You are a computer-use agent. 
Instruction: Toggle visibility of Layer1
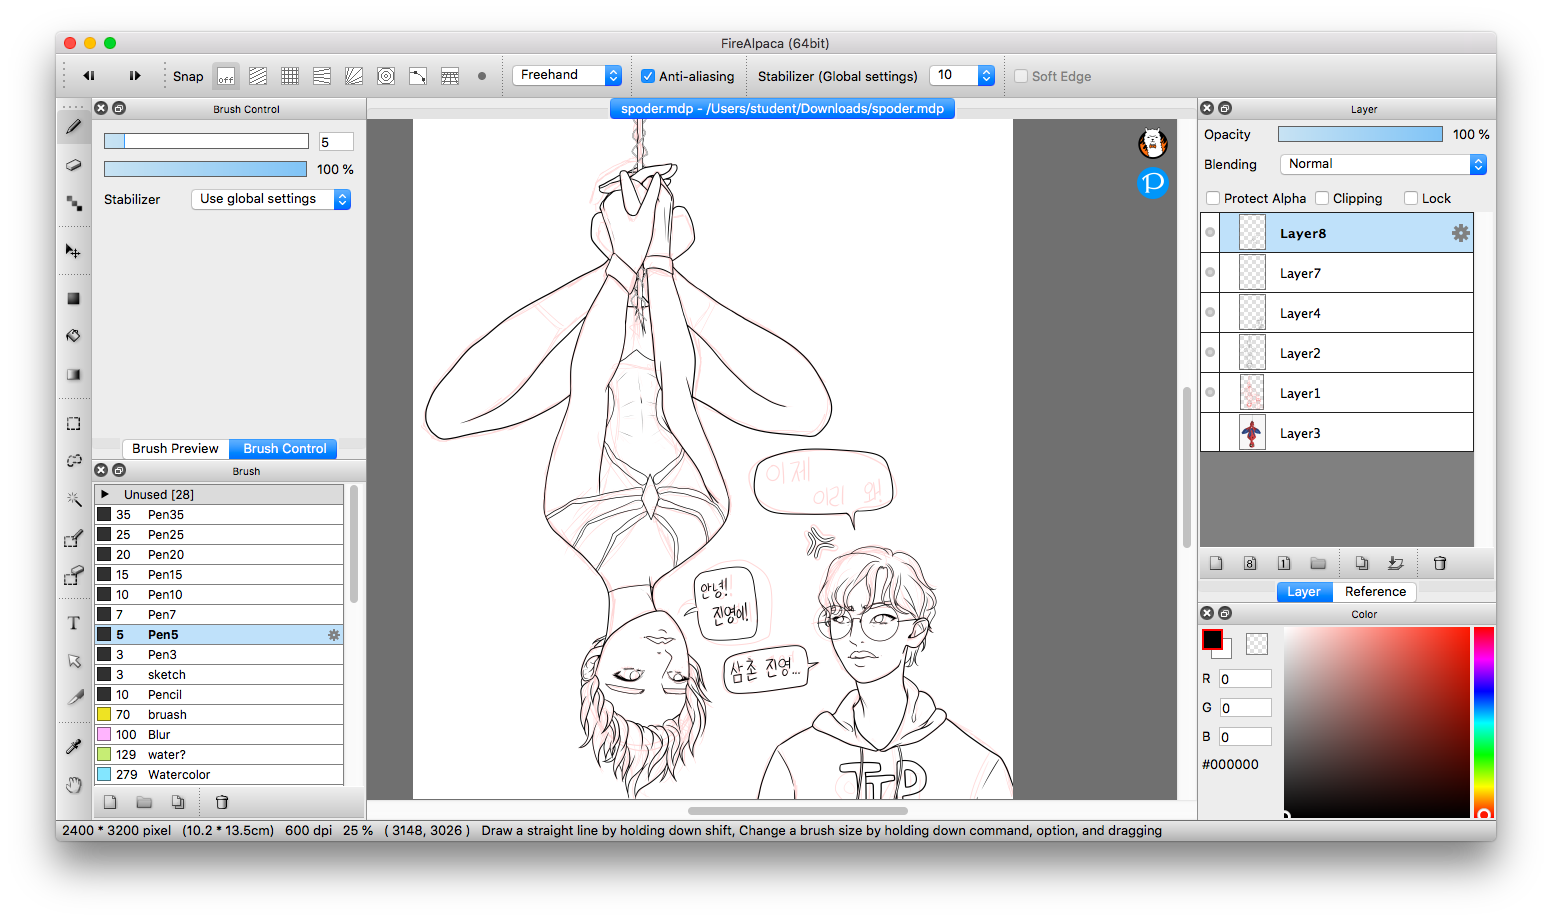pyautogui.click(x=1210, y=393)
